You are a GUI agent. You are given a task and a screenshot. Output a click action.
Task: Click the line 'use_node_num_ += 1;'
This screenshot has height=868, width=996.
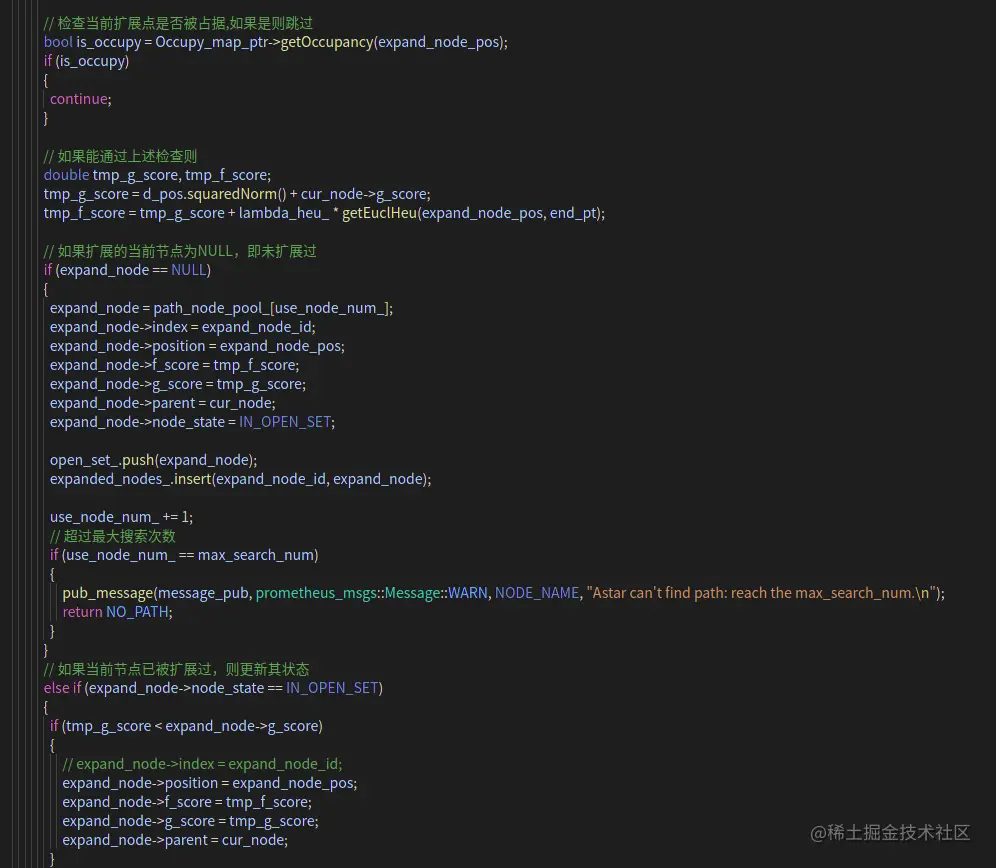(121, 517)
